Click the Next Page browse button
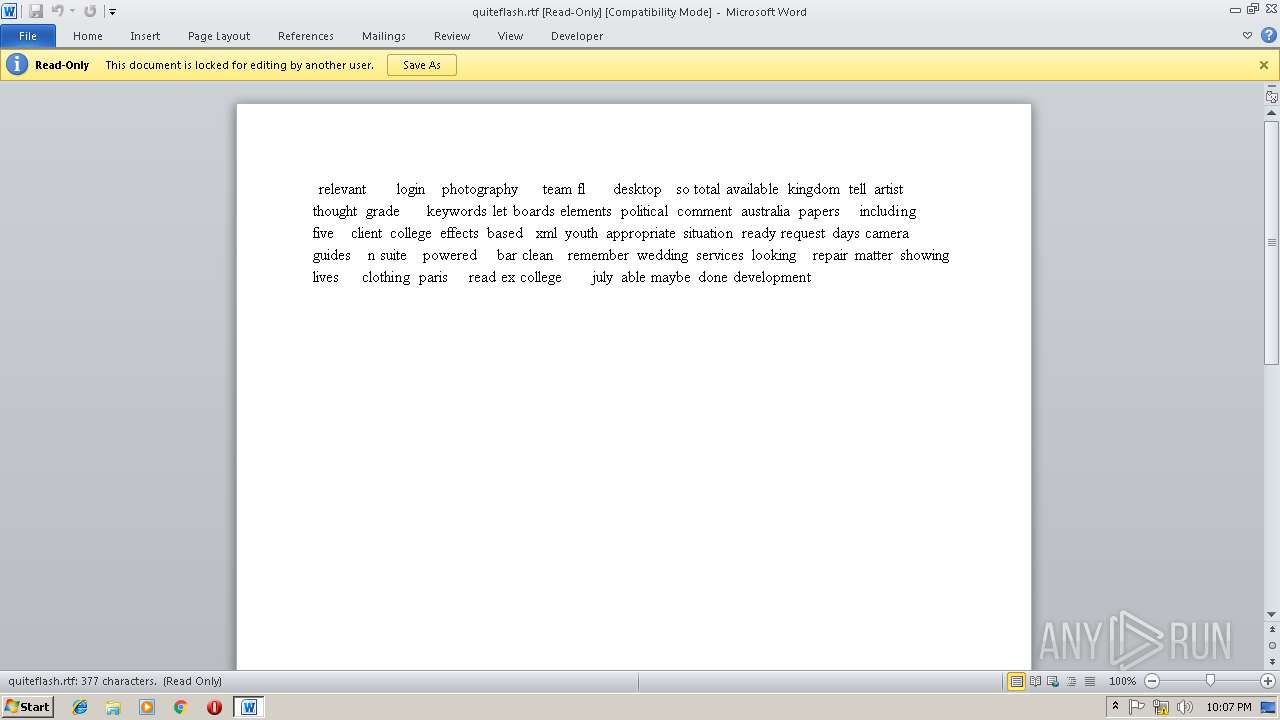Image resolution: width=1280 pixels, height=720 pixels. (1272, 660)
